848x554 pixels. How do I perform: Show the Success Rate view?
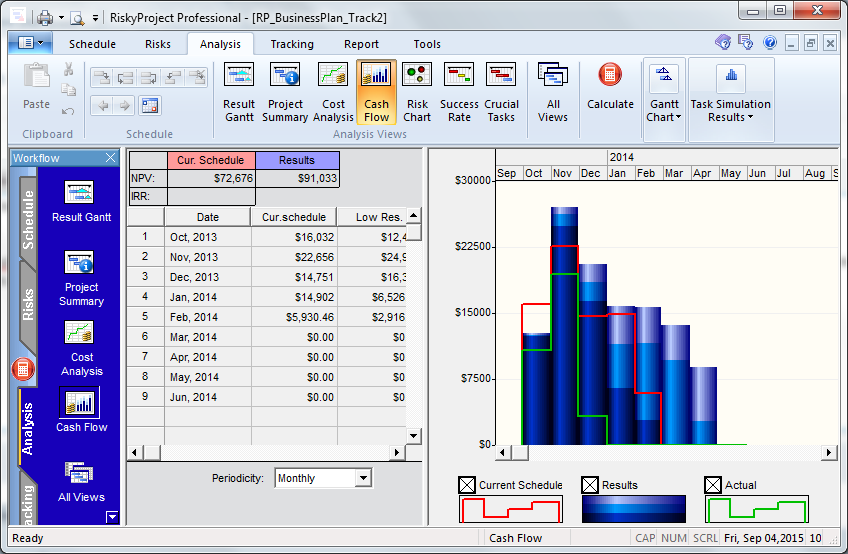(459, 93)
